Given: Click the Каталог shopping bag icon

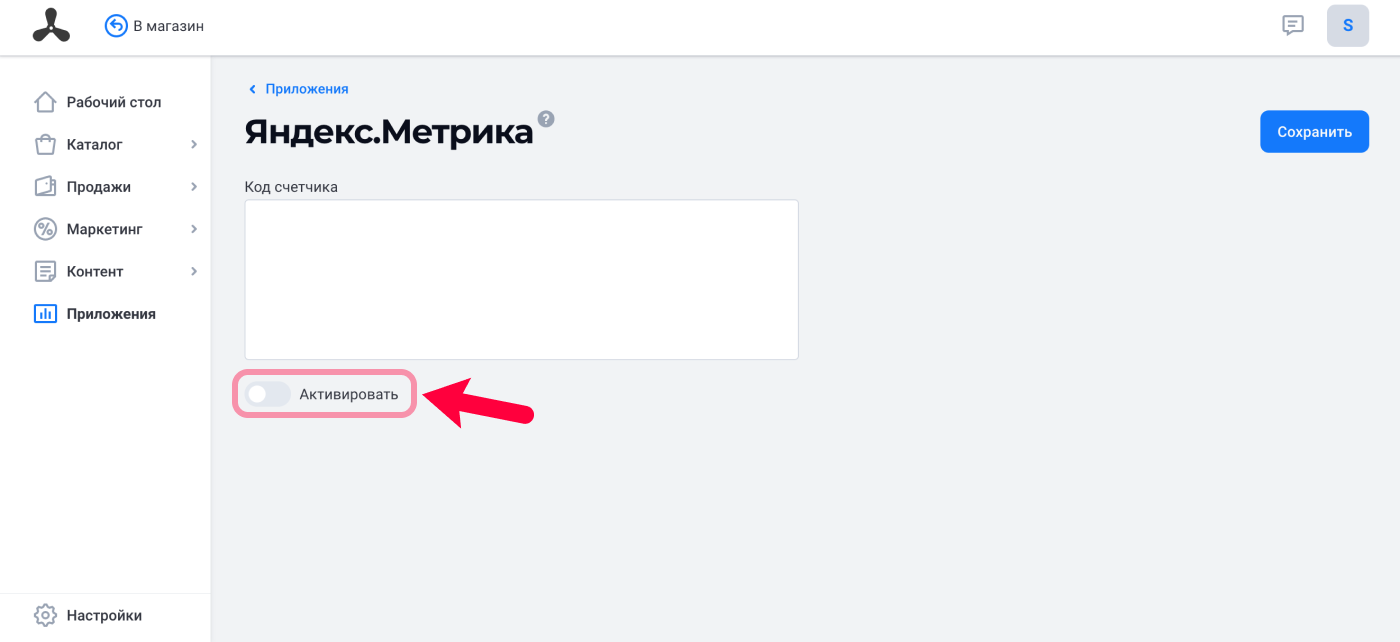Looking at the screenshot, I should pos(45,145).
